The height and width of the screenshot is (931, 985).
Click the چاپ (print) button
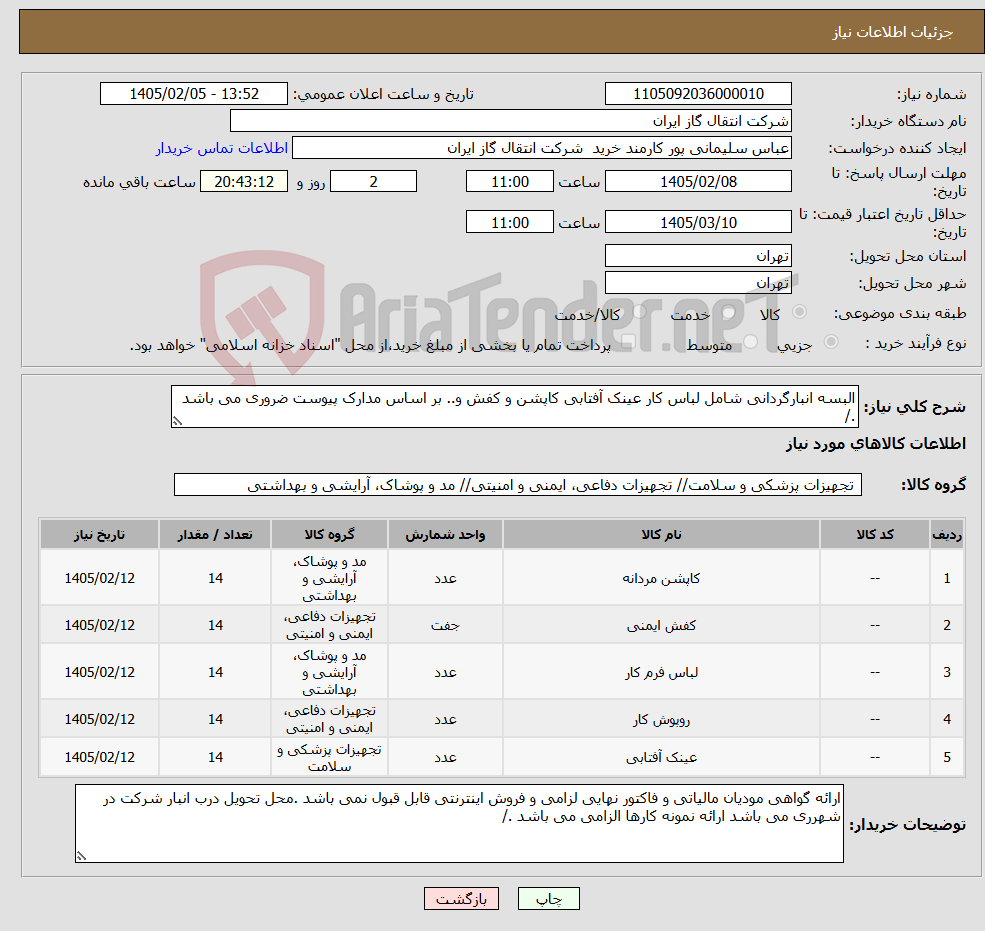(548, 898)
